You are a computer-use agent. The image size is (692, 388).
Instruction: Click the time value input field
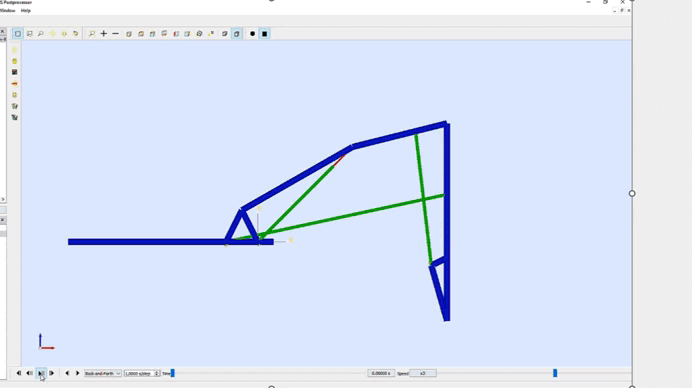coord(381,373)
